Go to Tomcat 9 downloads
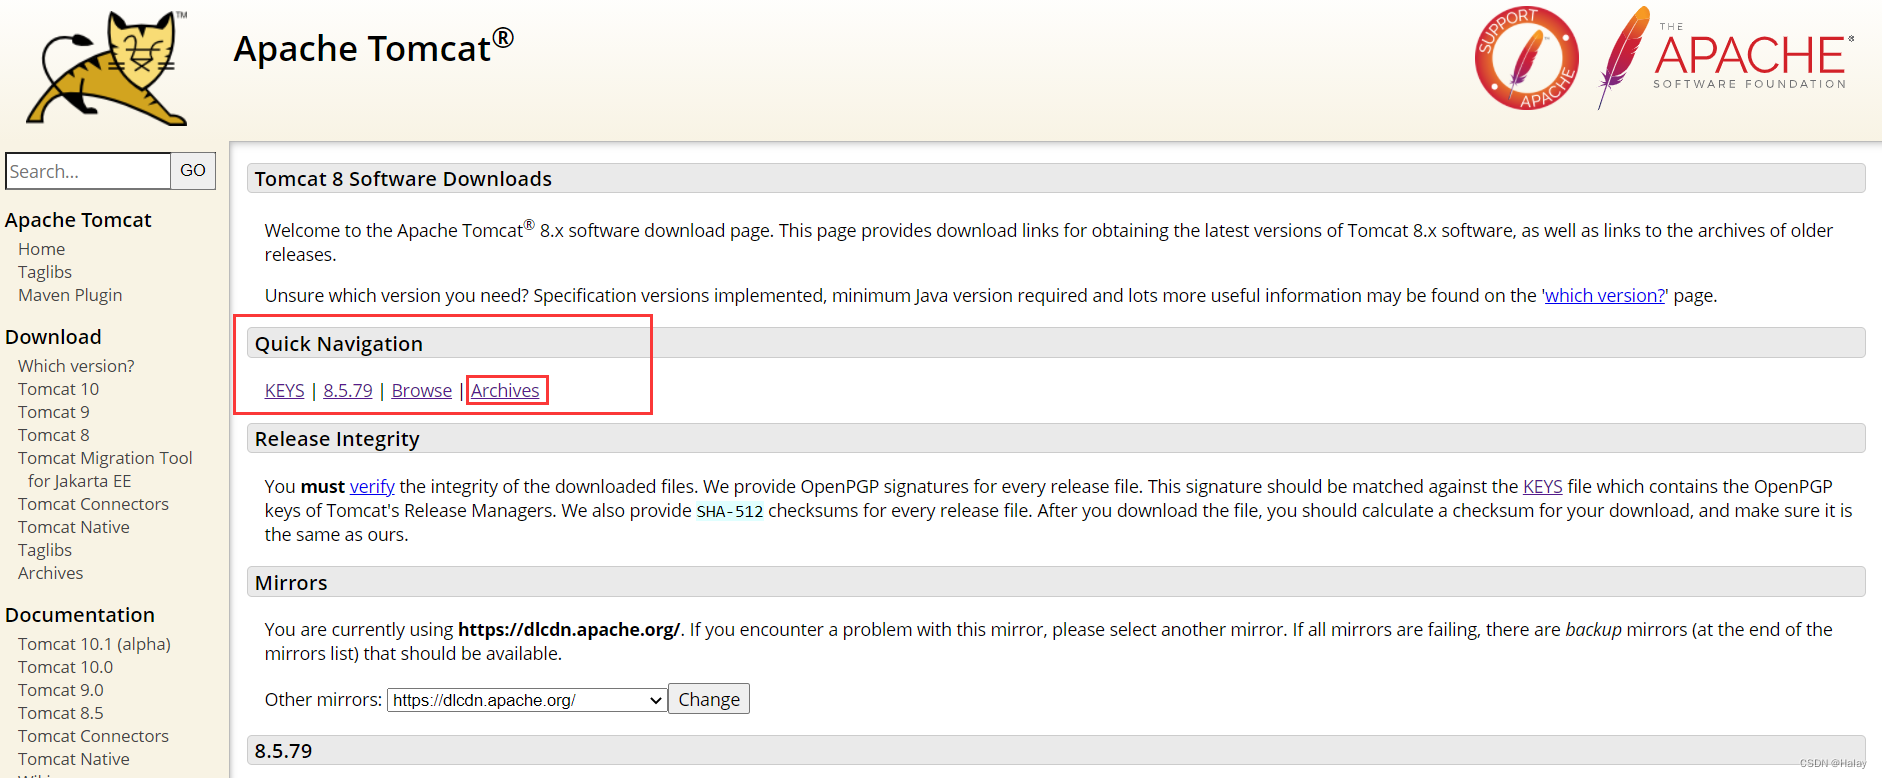Screen dimensions: 1882x778 pos(54,412)
